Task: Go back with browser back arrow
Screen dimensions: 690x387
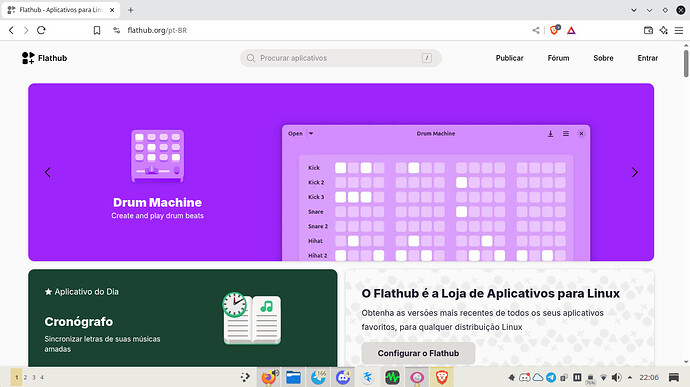Action: click(11, 30)
